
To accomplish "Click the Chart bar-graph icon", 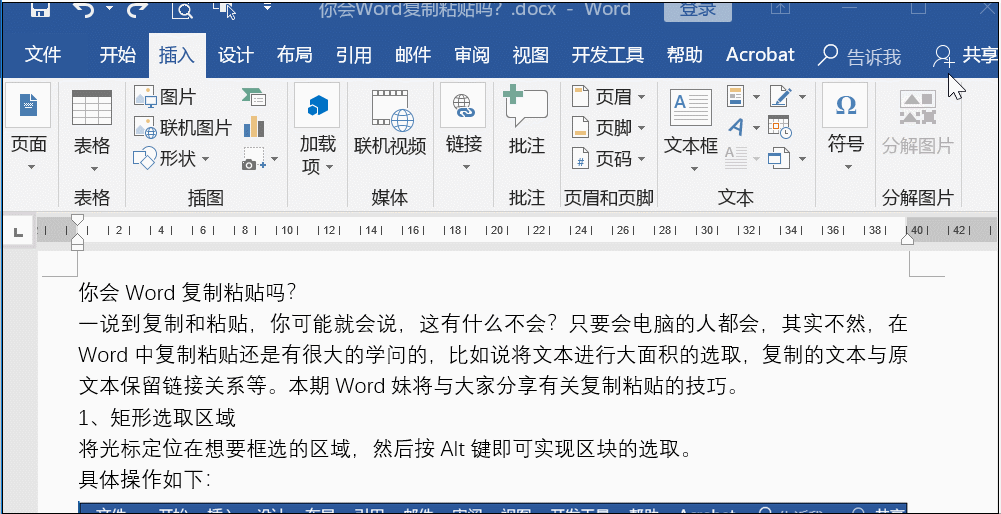I will [x=254, y=127].
